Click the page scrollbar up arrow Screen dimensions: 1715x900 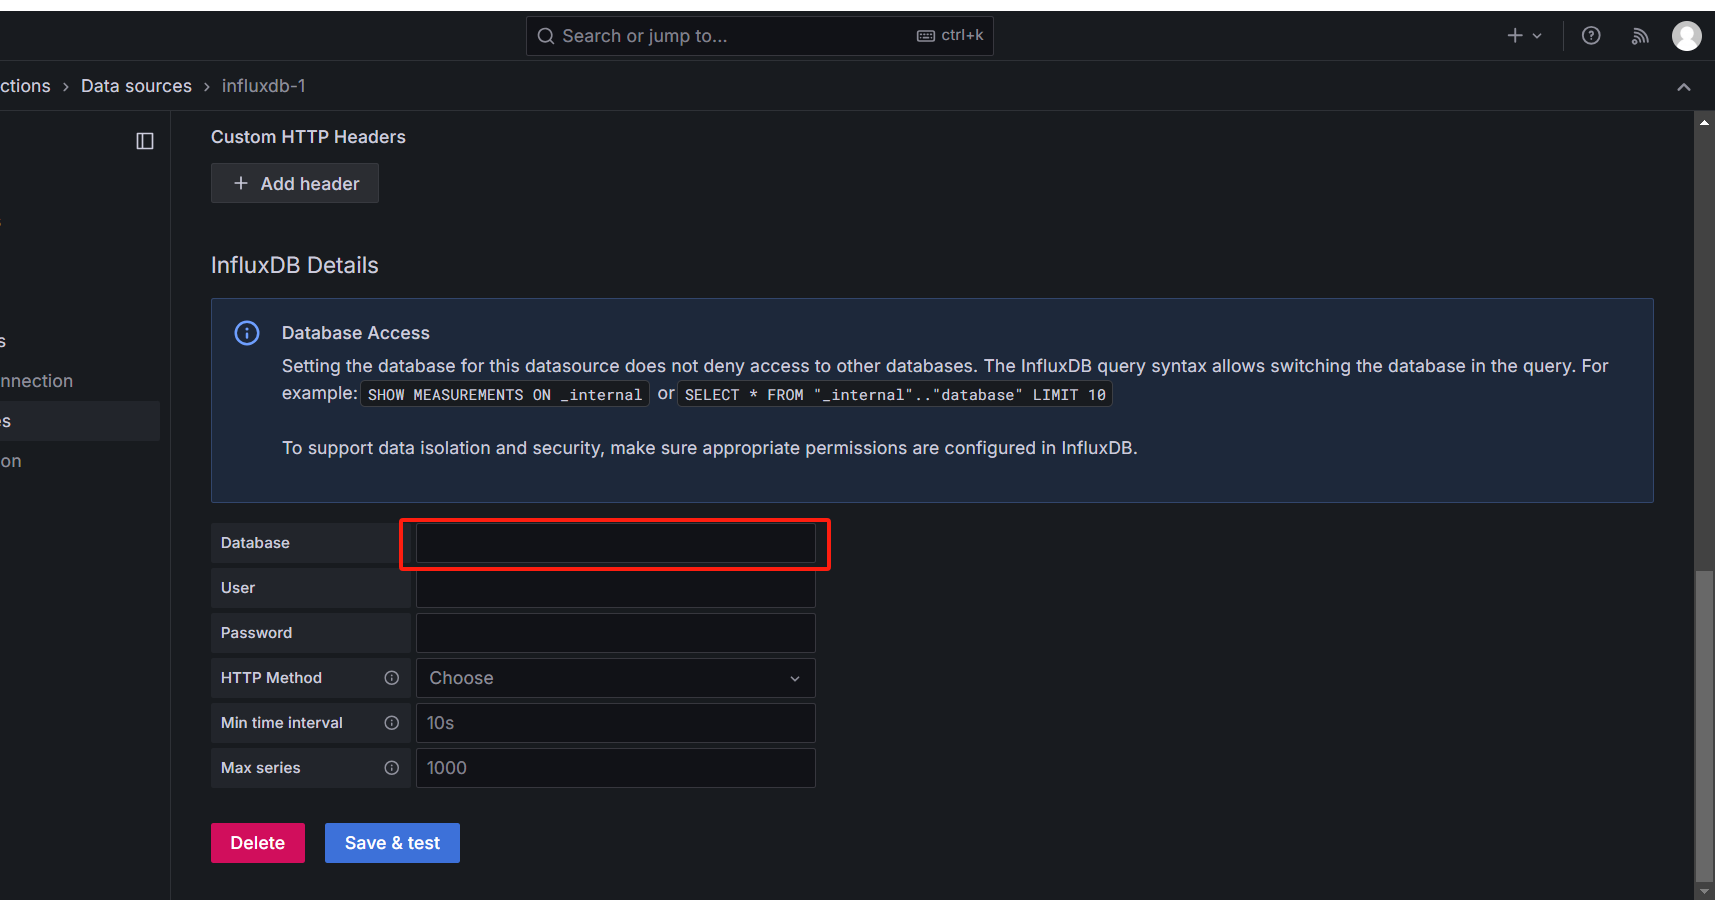(x=1704, y=122)
